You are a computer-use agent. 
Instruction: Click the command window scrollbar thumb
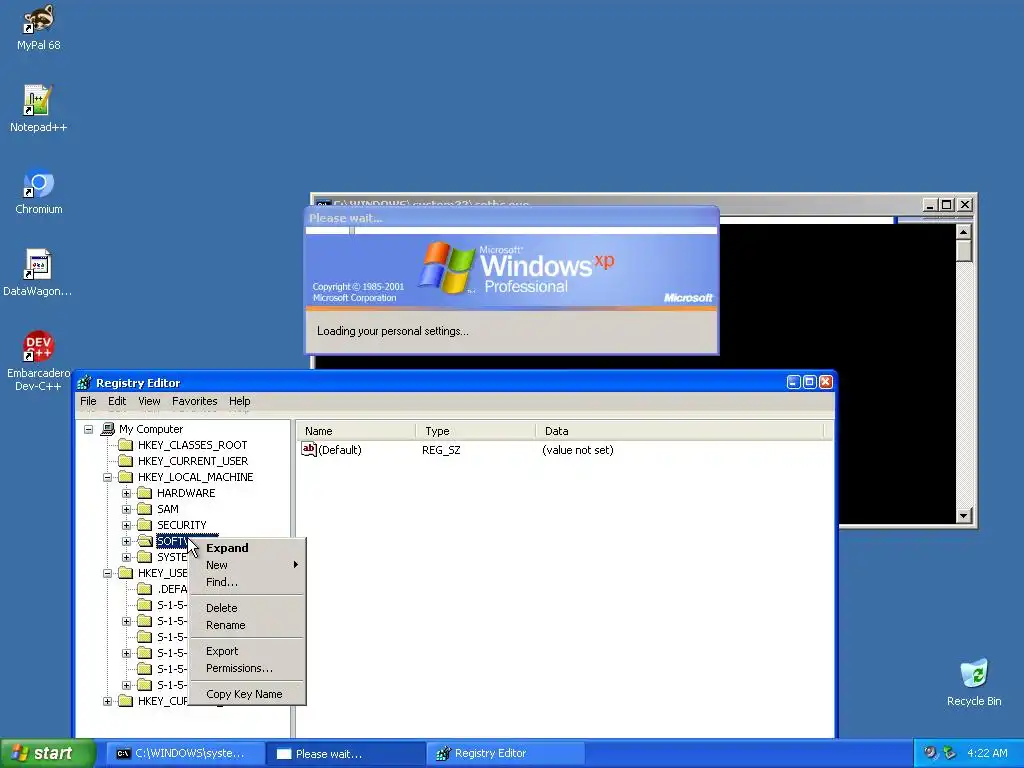point(964,251)
